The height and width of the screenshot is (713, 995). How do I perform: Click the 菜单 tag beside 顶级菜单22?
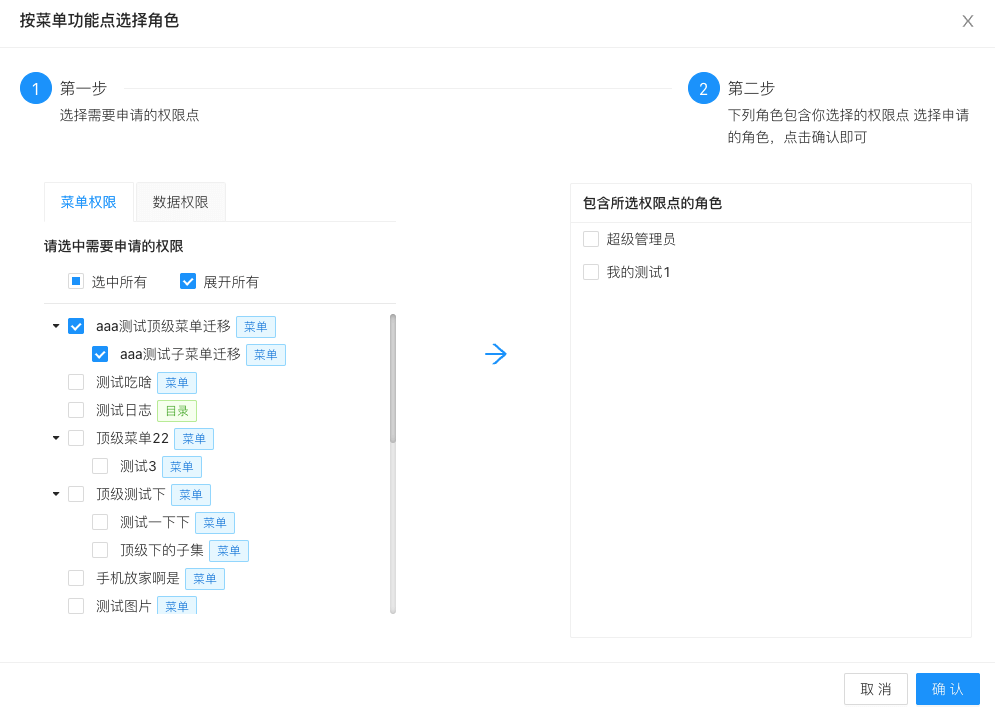[x=194, y=438]
